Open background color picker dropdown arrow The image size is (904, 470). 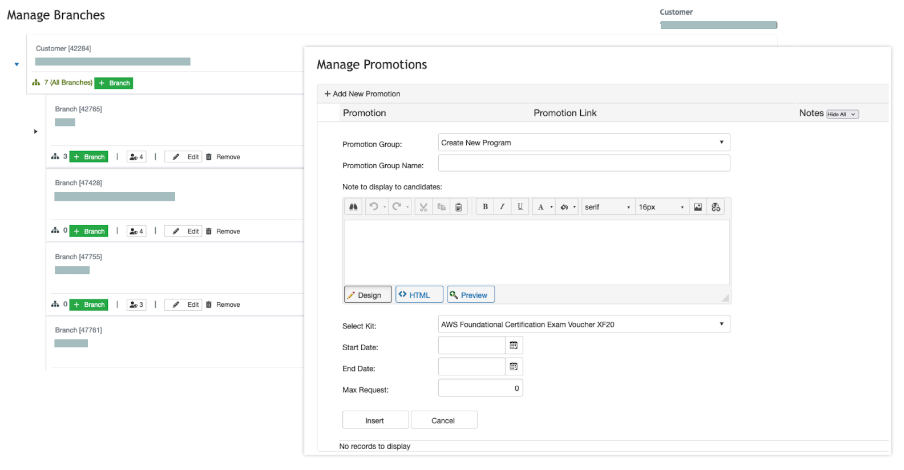[x=574, y=207]
